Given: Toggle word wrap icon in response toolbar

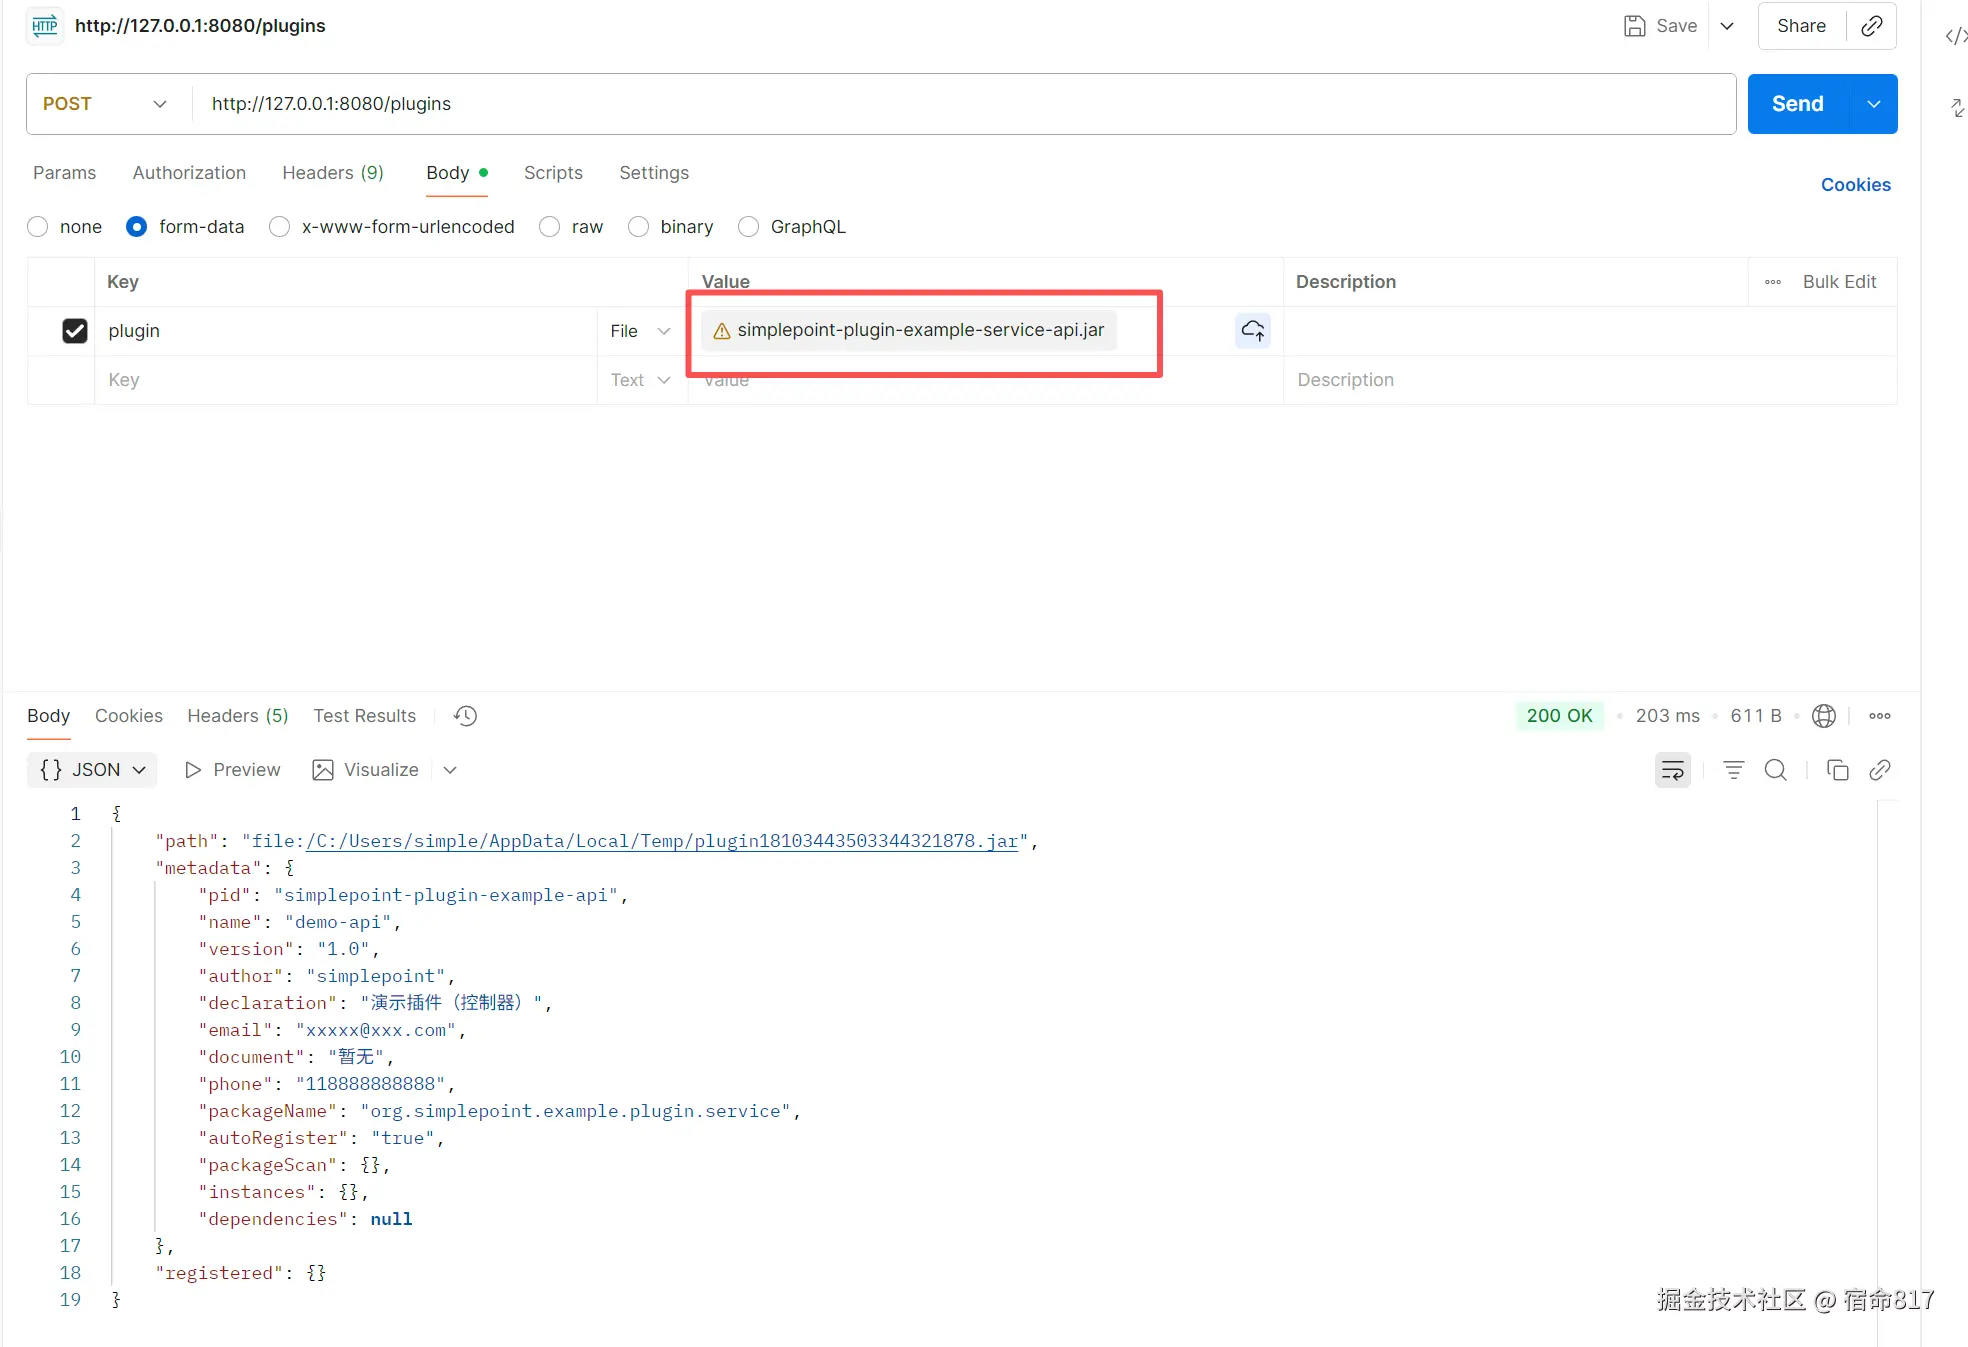Looking at the screenshot, I should (1672, 770).
